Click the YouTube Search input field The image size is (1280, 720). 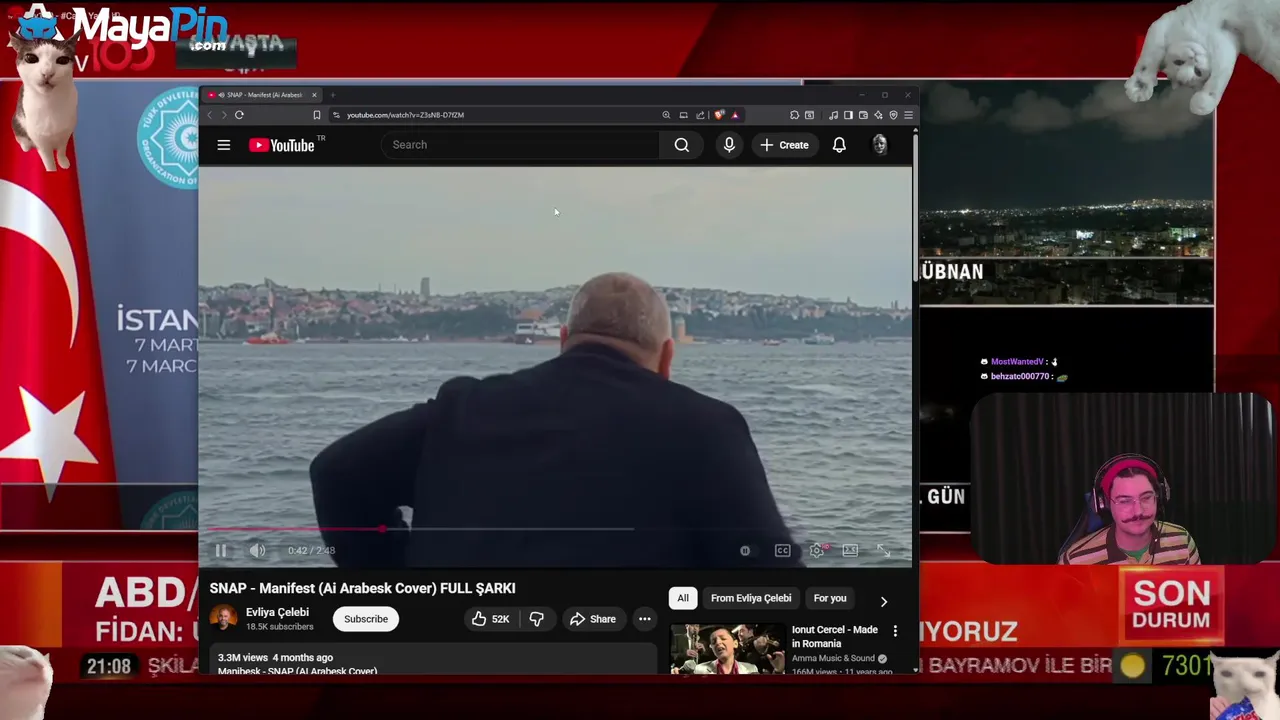tap(520, 145)
